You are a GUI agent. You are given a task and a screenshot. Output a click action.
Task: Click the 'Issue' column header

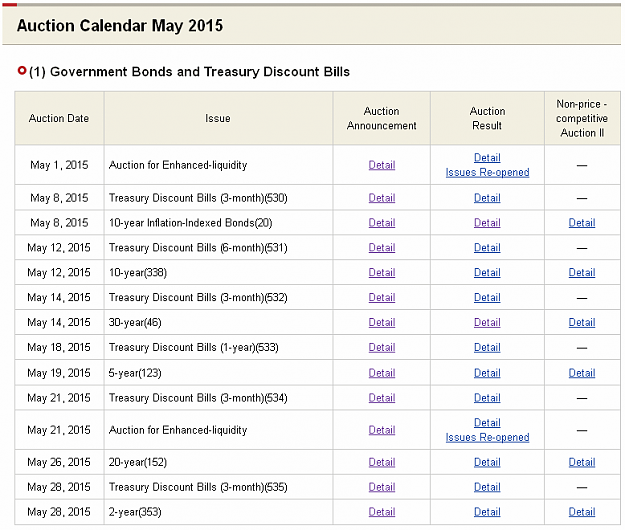(218, 118)
